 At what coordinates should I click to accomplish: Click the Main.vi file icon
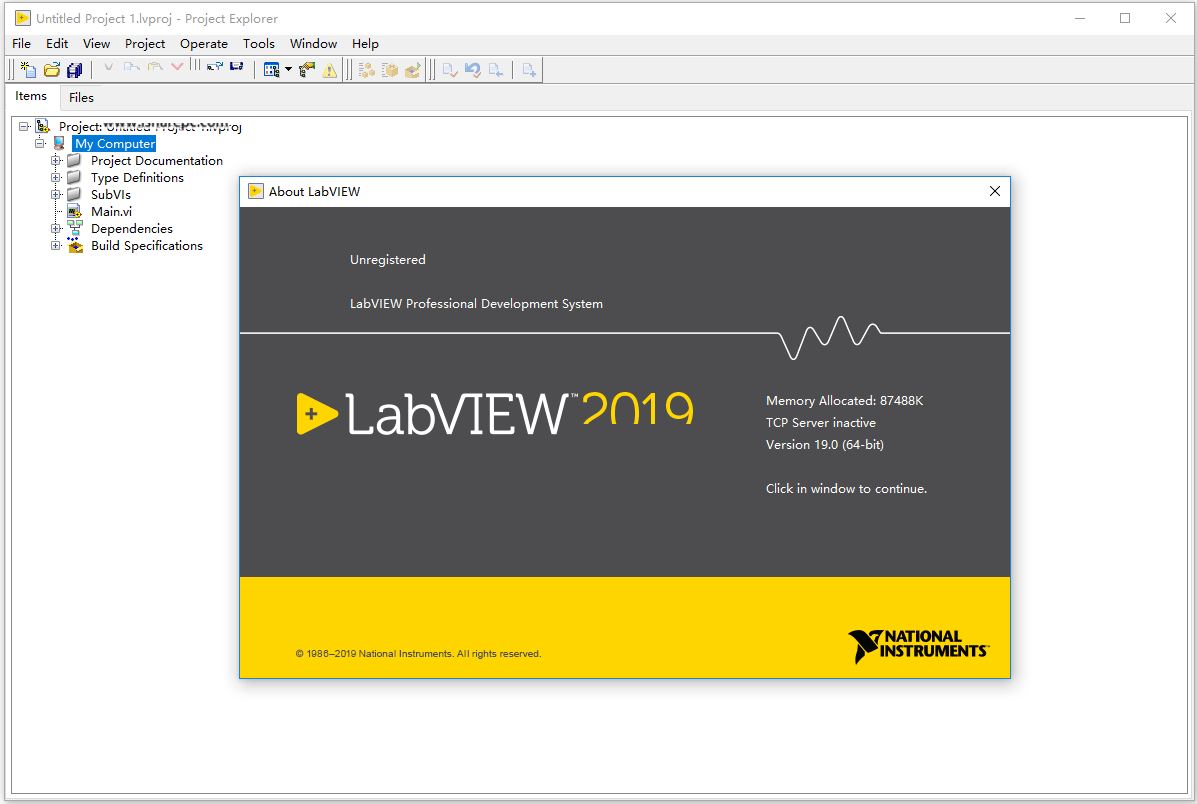pos(74,212)
